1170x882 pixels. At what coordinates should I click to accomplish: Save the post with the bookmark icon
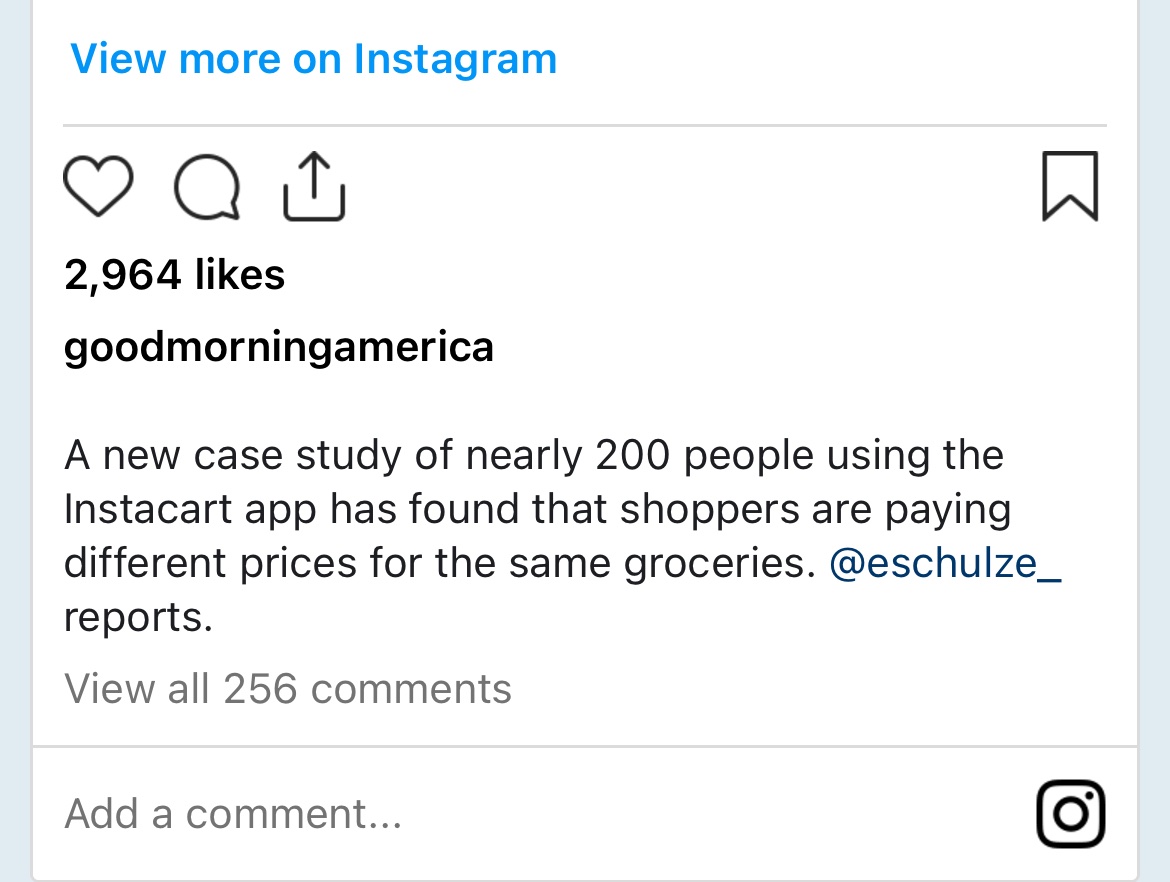pos(1070,186)
